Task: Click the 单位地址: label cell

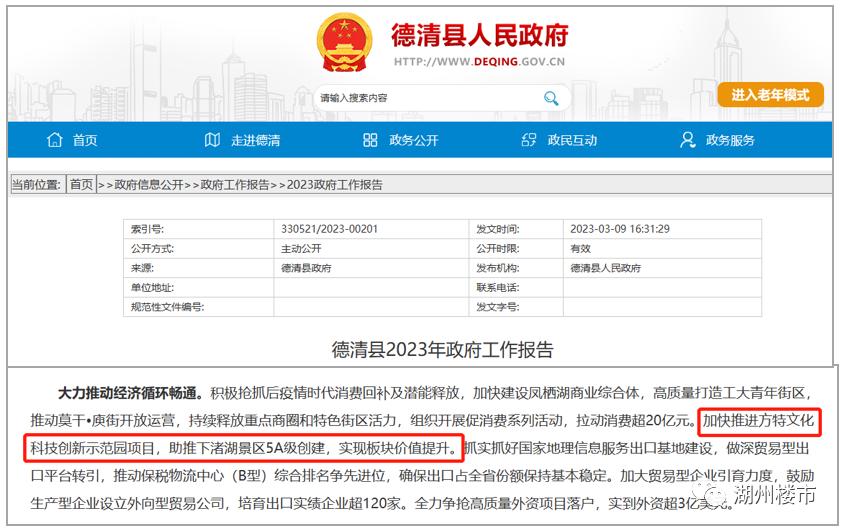Action: click(x=199, y=287)
